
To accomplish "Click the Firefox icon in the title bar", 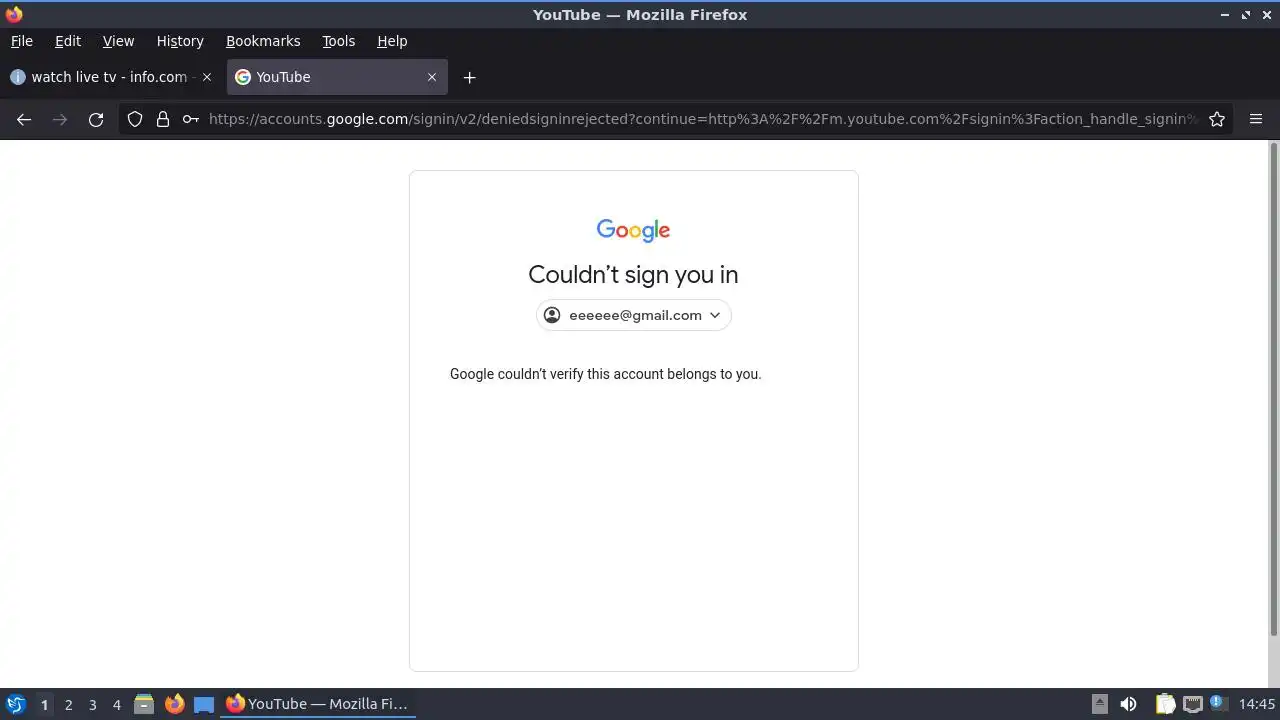I will point(14,14).
